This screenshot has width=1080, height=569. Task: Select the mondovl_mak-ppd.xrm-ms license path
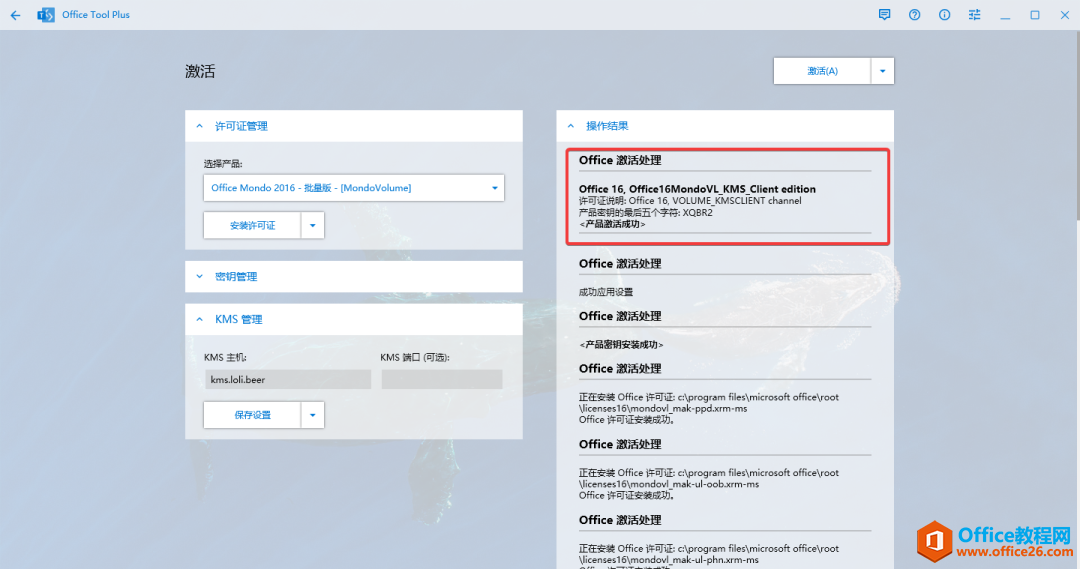[x=709, y=402]
